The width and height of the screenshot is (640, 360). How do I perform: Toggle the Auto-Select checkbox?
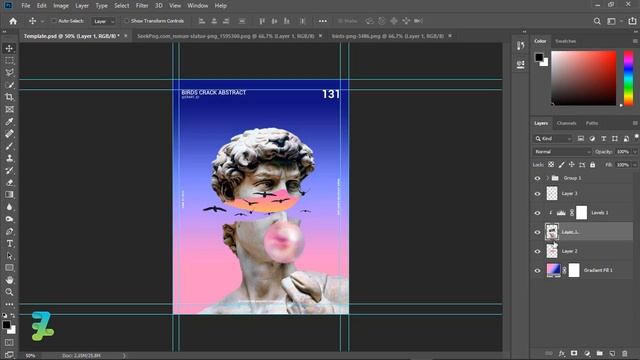tap(54, 21)
